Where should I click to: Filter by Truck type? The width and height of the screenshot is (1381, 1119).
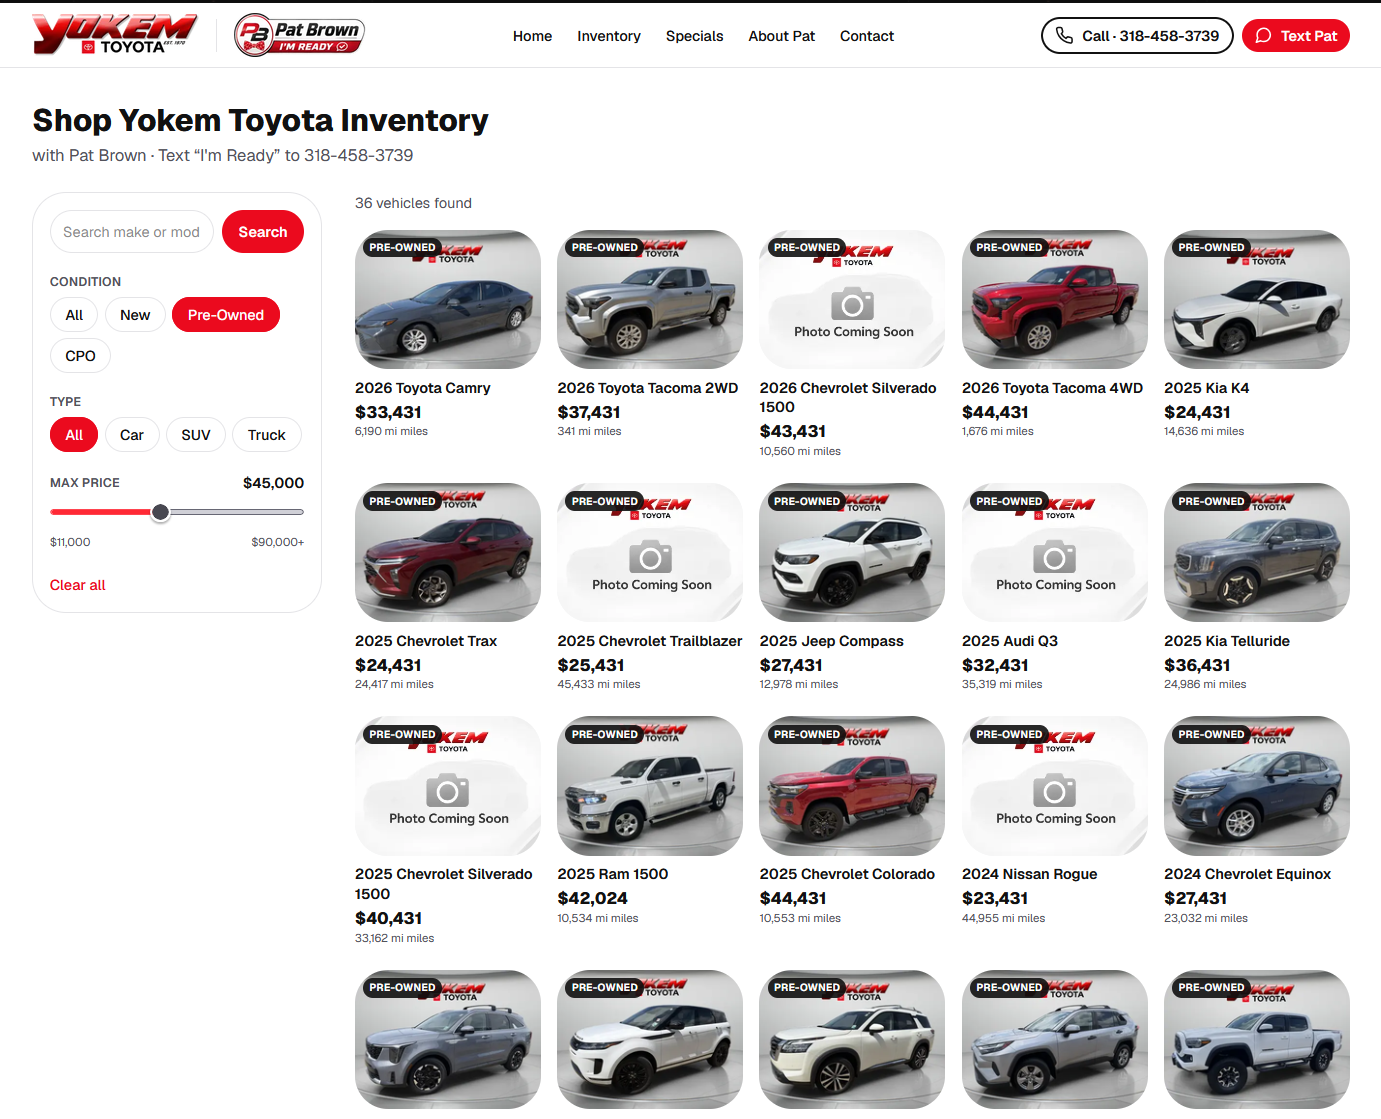click(267, 435)
